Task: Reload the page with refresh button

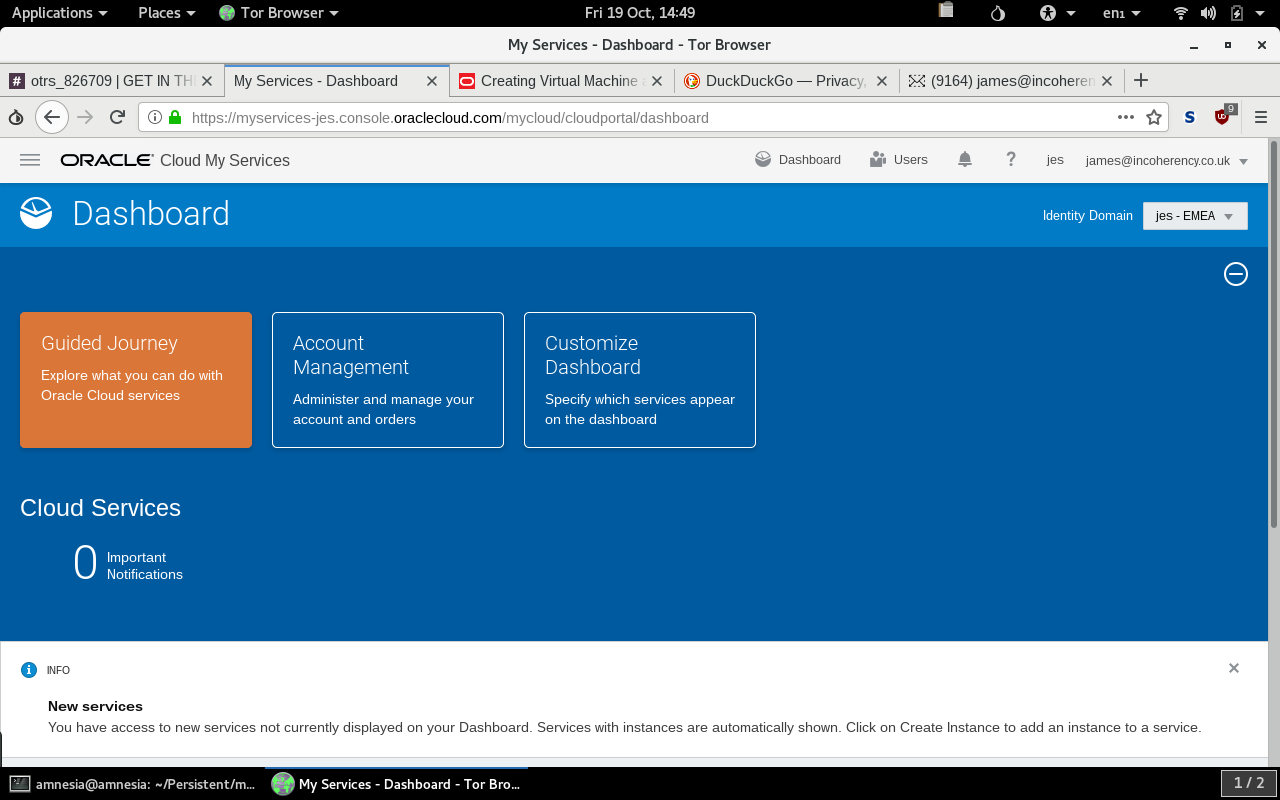Action: (x=117, y=117)
